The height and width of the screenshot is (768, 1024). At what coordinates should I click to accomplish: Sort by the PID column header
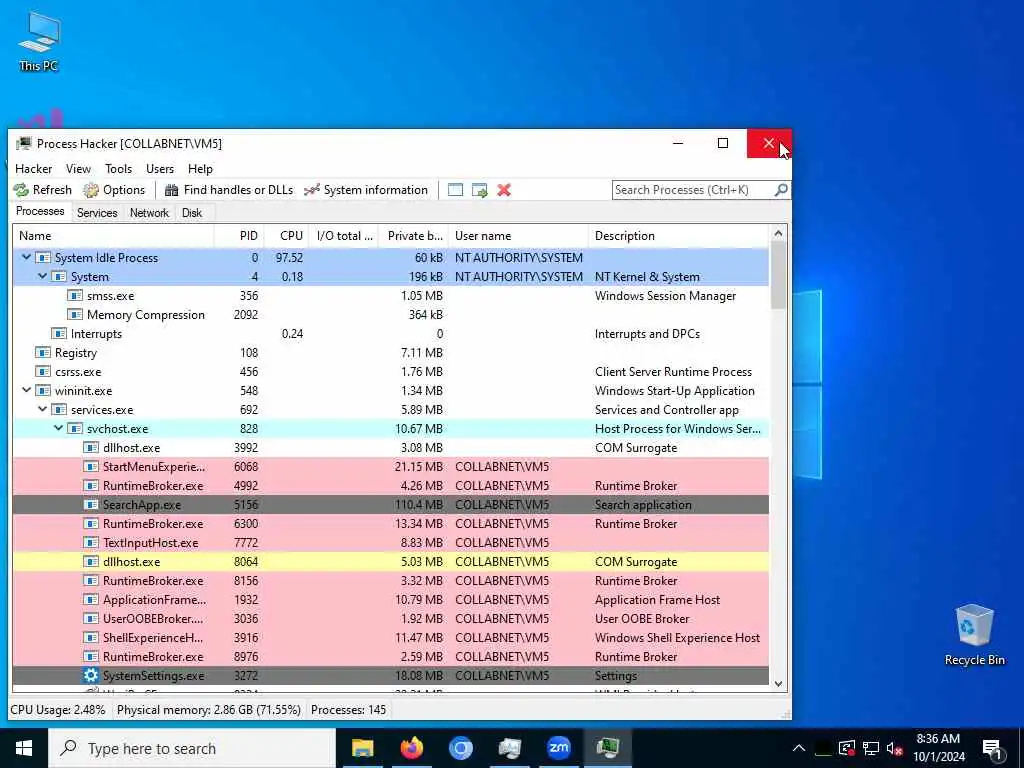239,236
